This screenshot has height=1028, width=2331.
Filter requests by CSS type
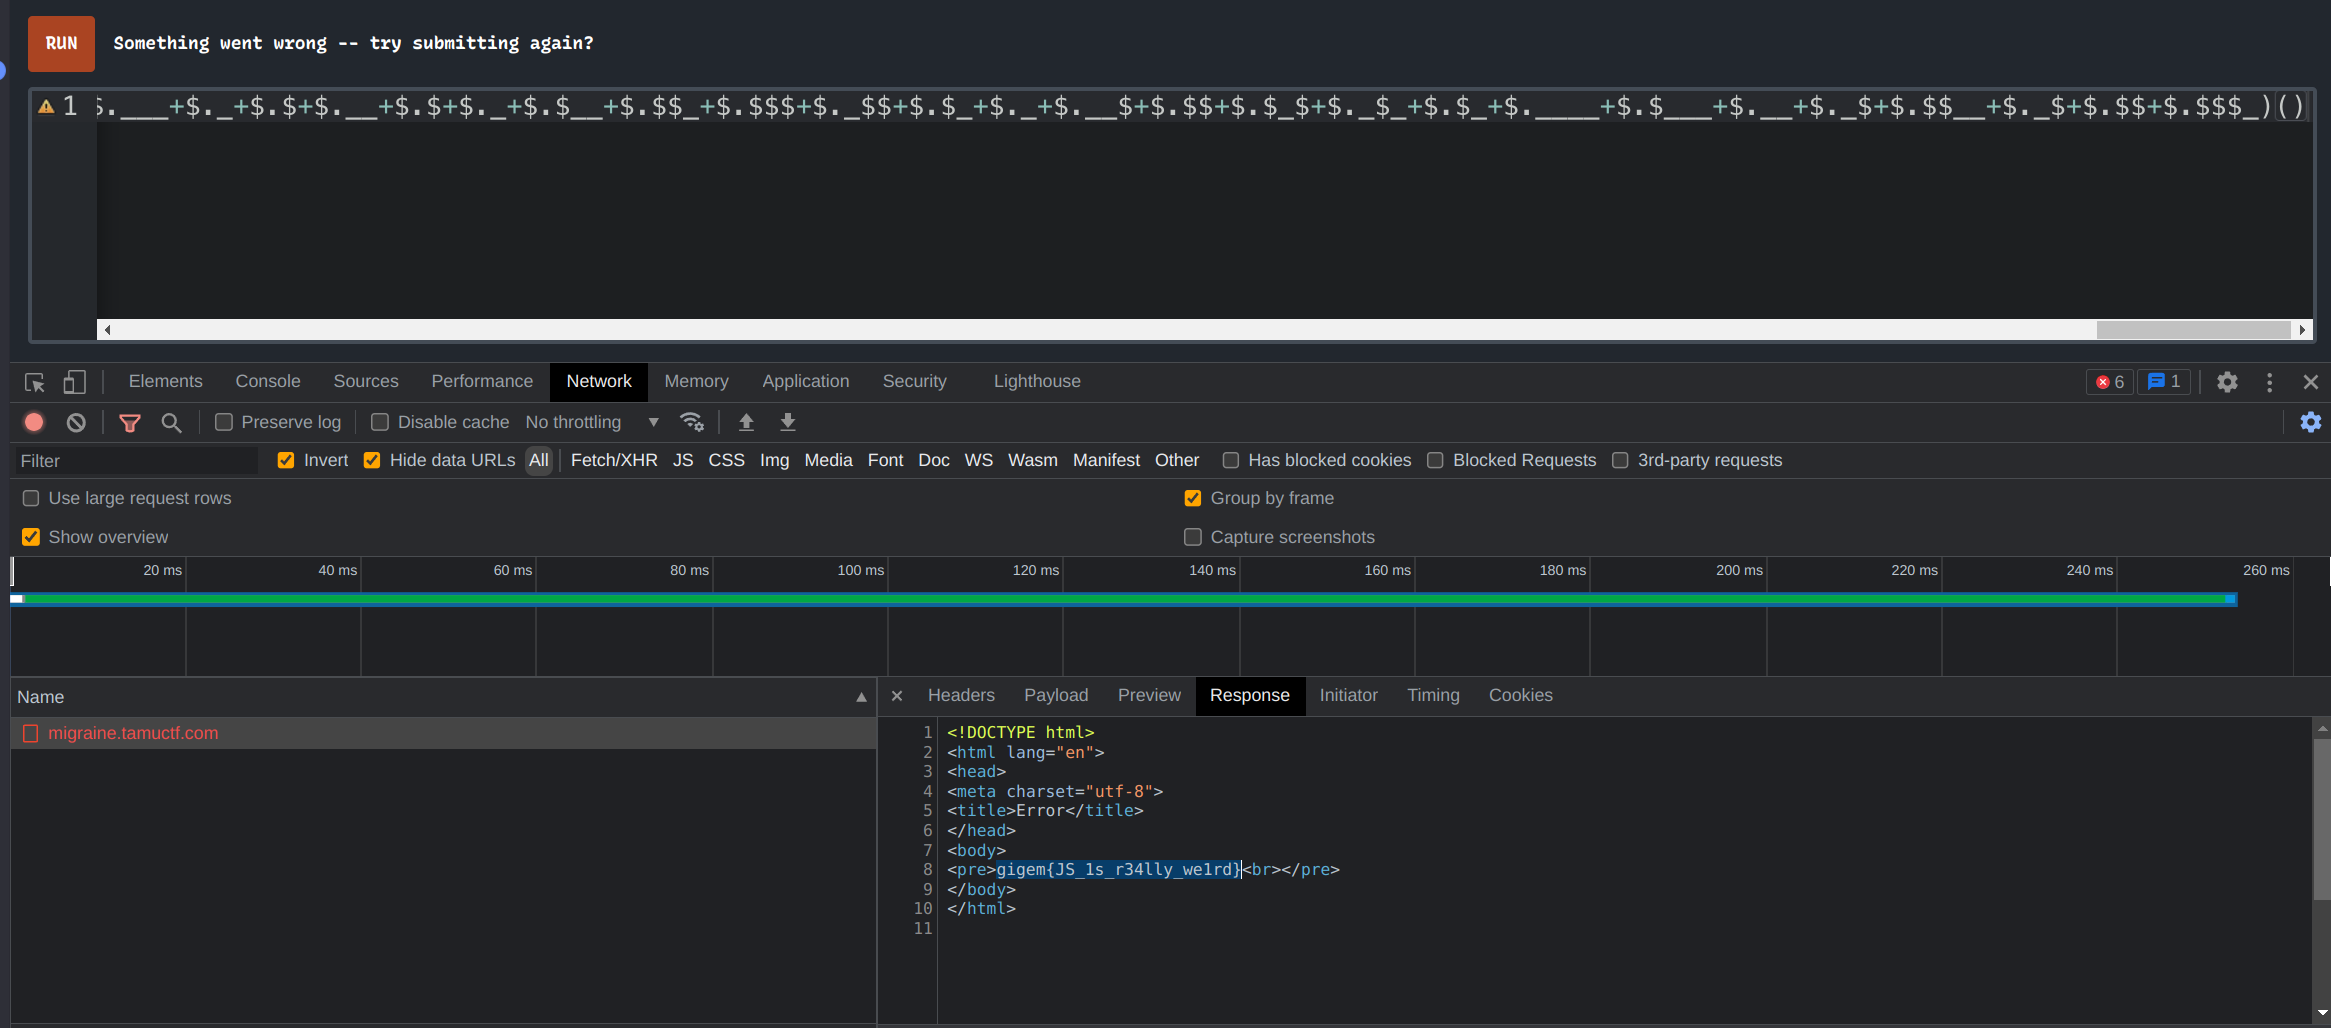click(x=726, y=460)
